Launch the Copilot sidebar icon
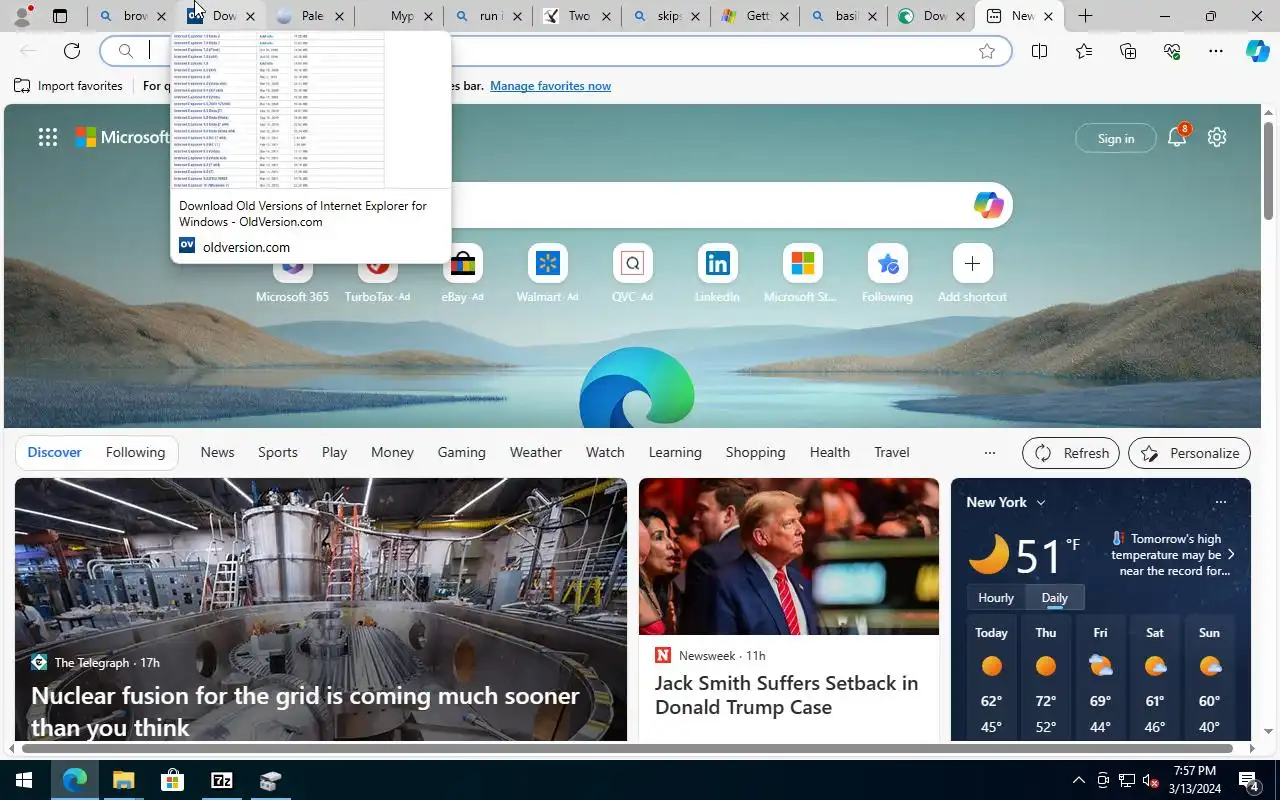The width and height of the screenshot is (1280, 800). click(1258, 51)
